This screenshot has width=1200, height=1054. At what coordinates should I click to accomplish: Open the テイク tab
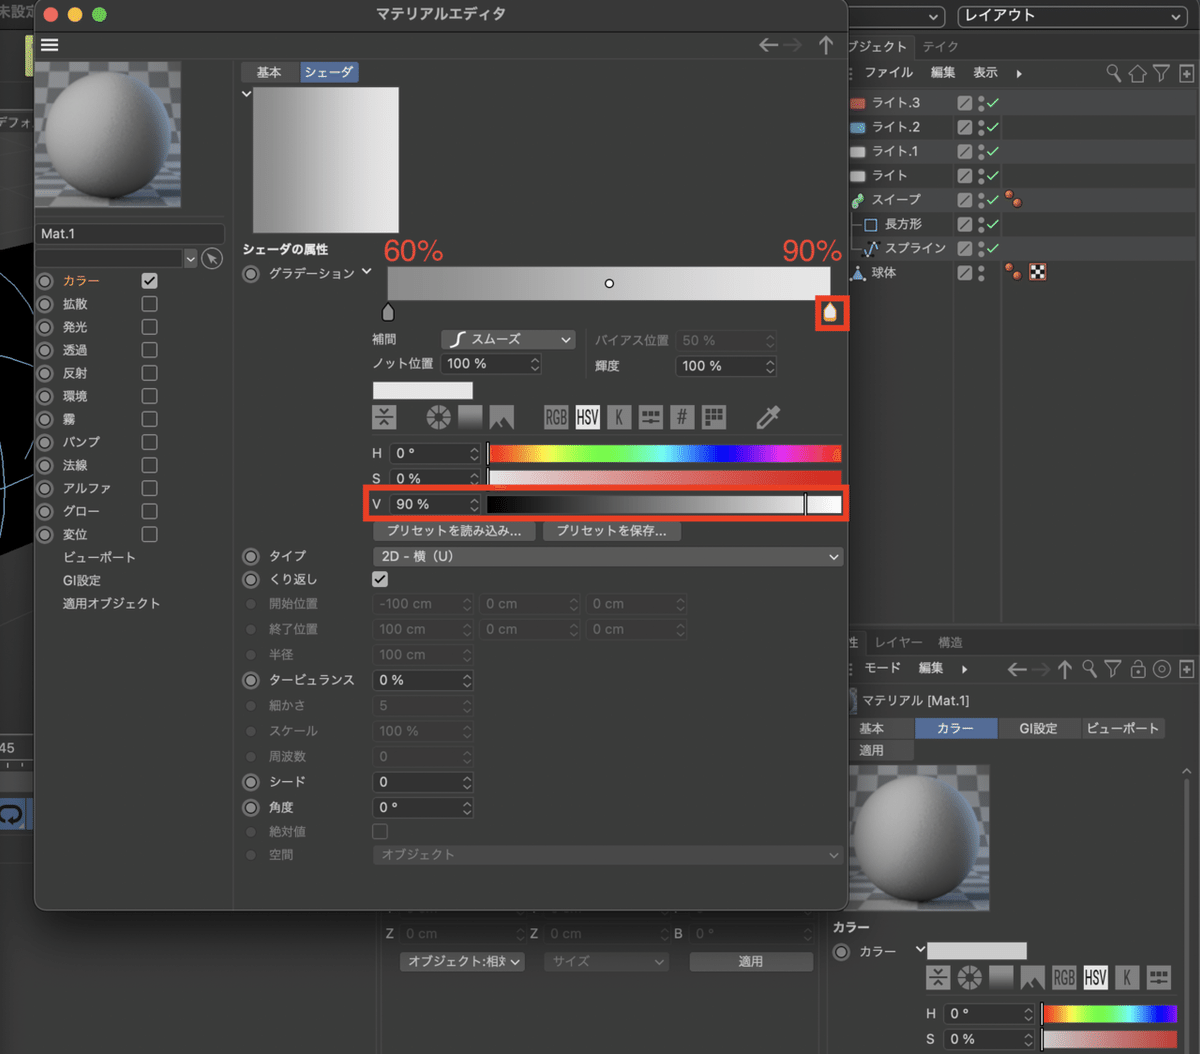940,46
